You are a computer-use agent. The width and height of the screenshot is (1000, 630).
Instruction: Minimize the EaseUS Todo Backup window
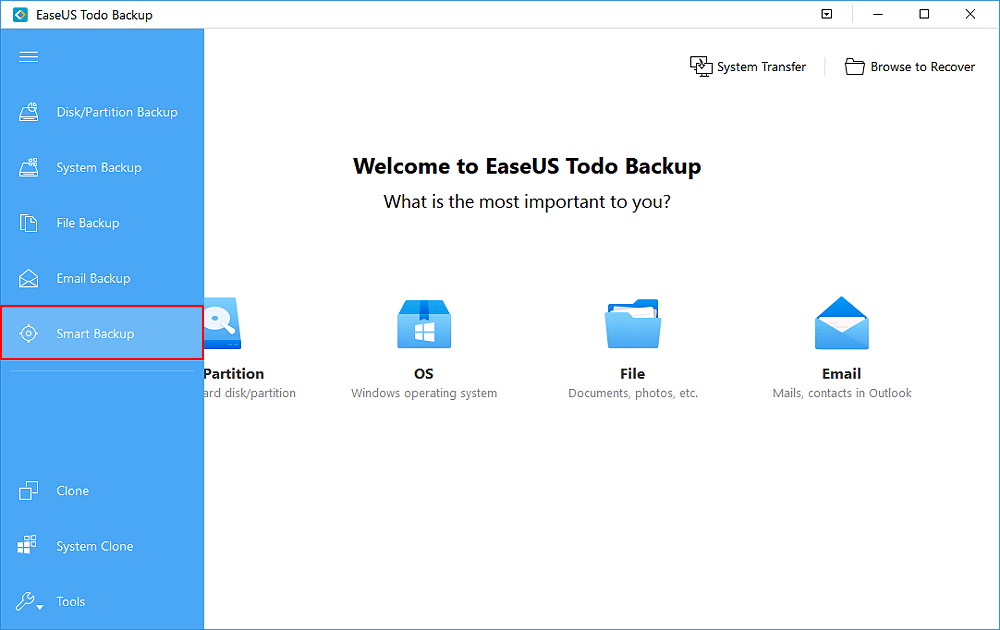(x=878, y=14)
